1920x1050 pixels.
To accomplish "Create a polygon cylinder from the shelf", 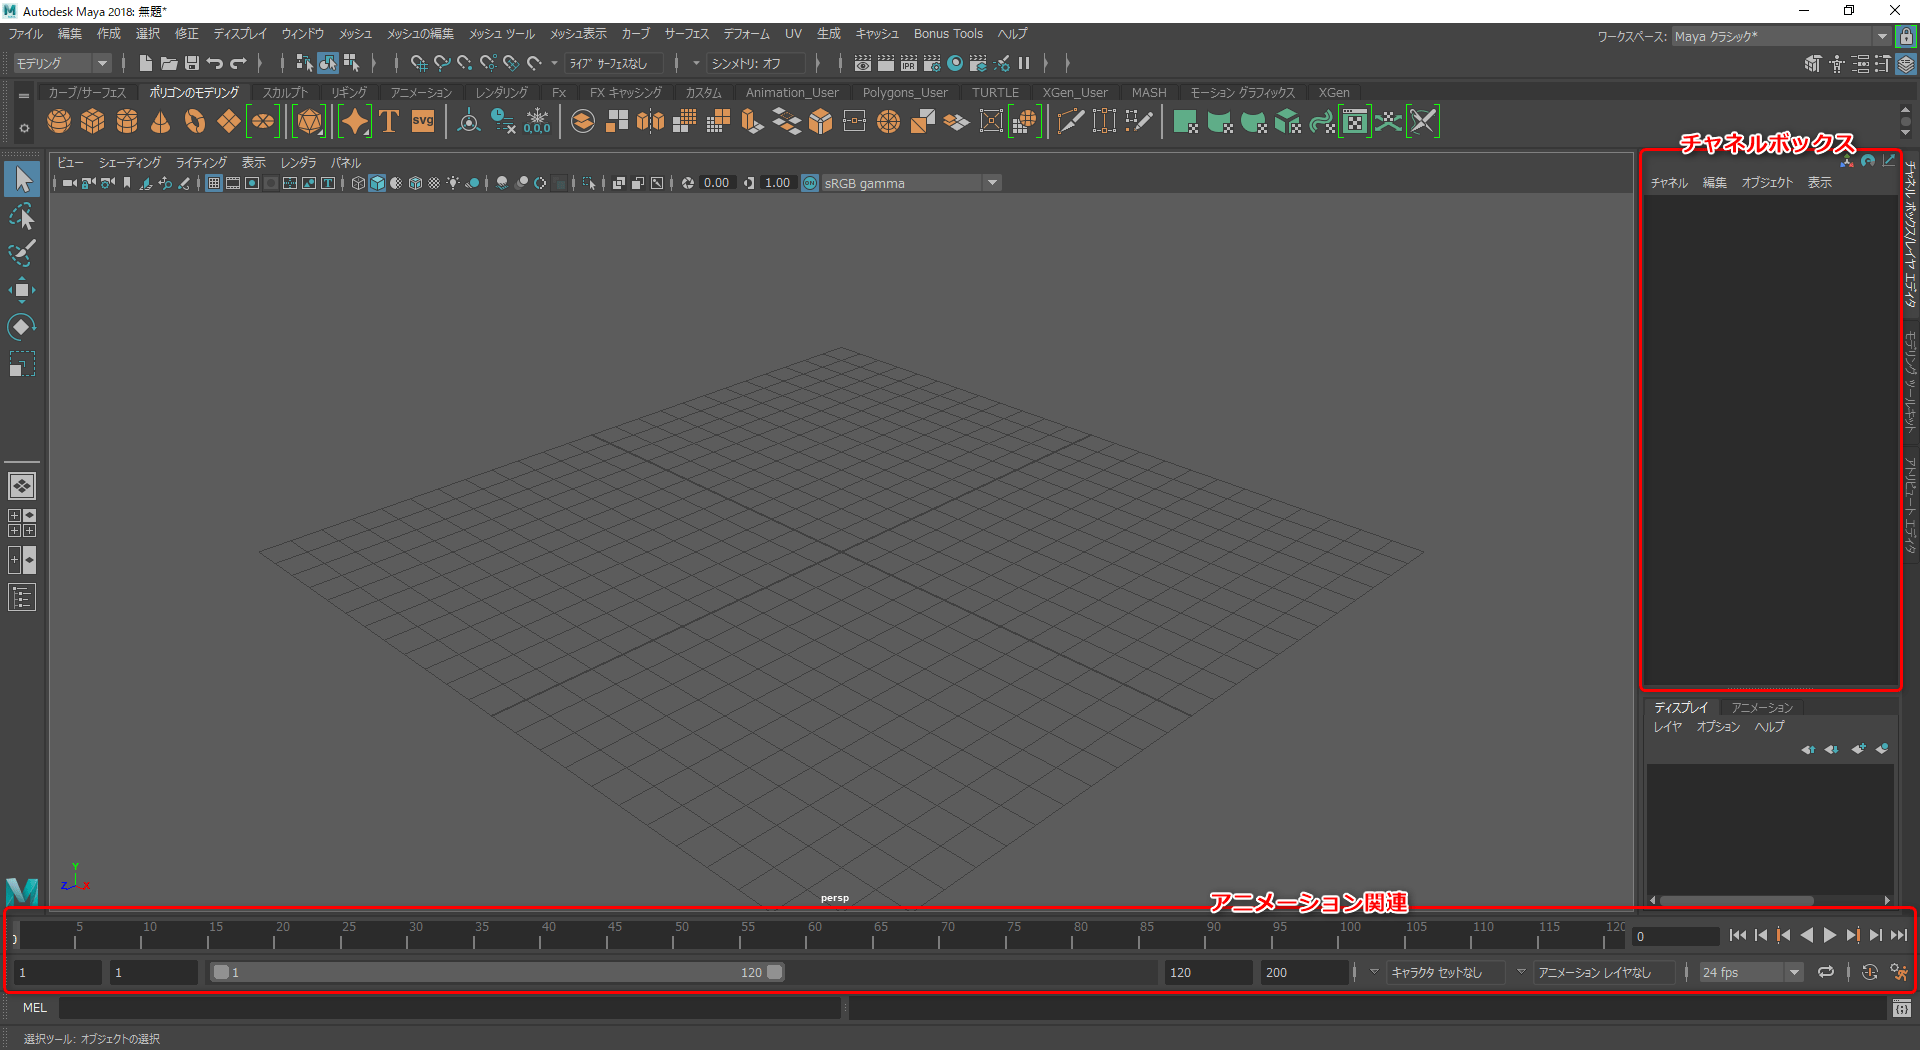I will click(x=127, y=122).
